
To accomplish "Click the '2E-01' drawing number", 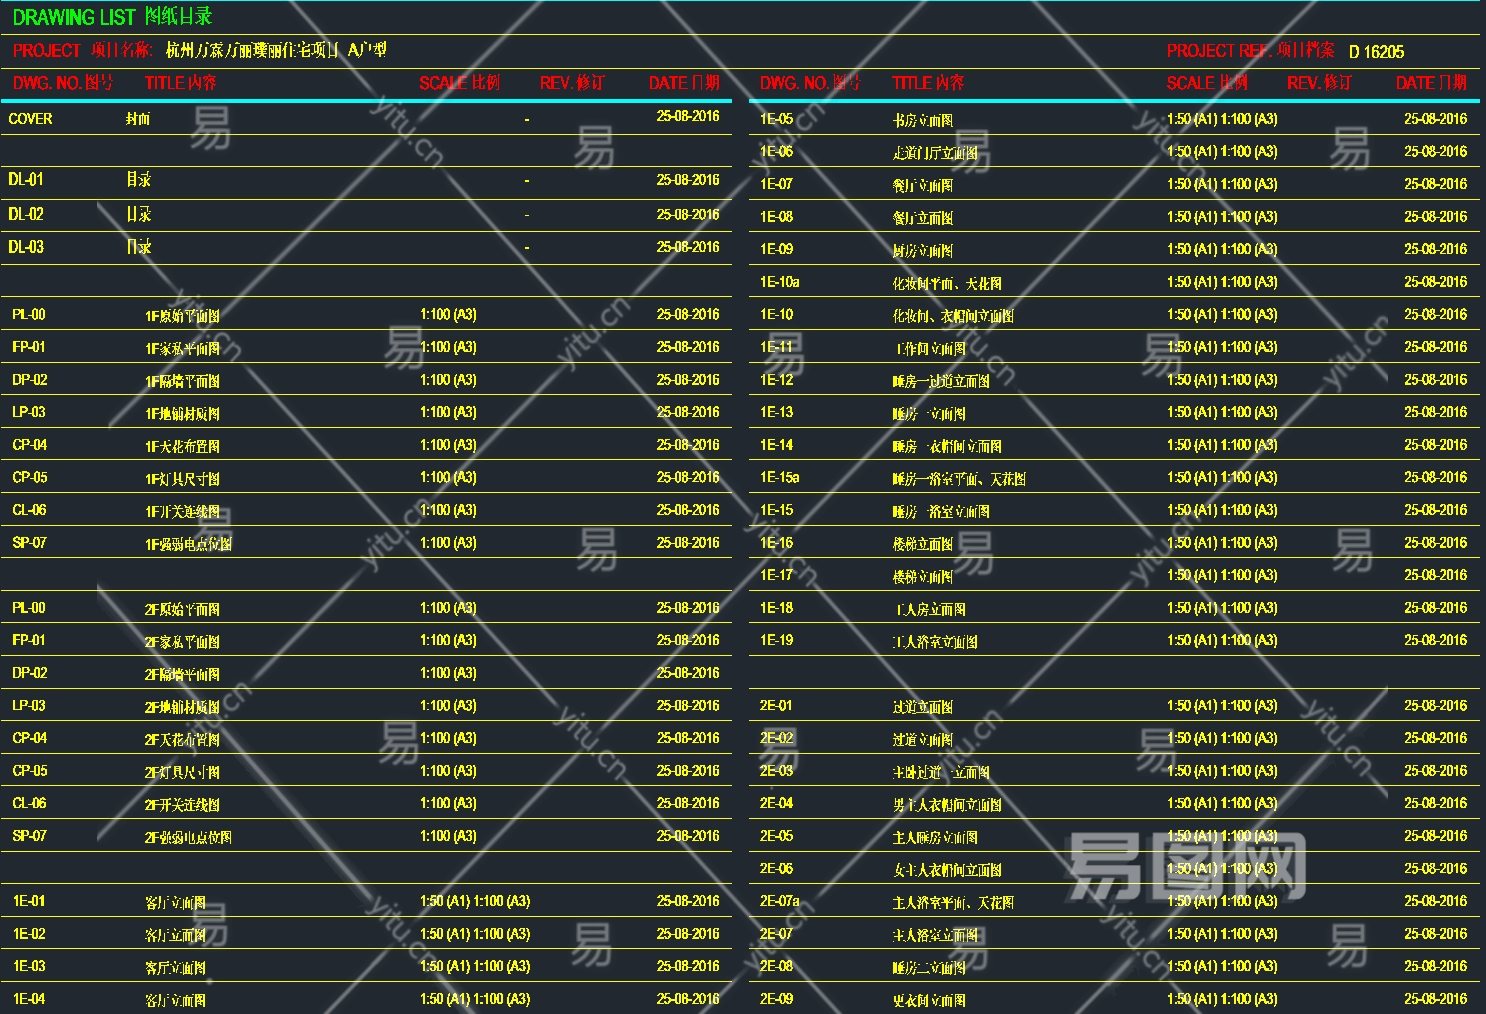I will coord(776,706).
